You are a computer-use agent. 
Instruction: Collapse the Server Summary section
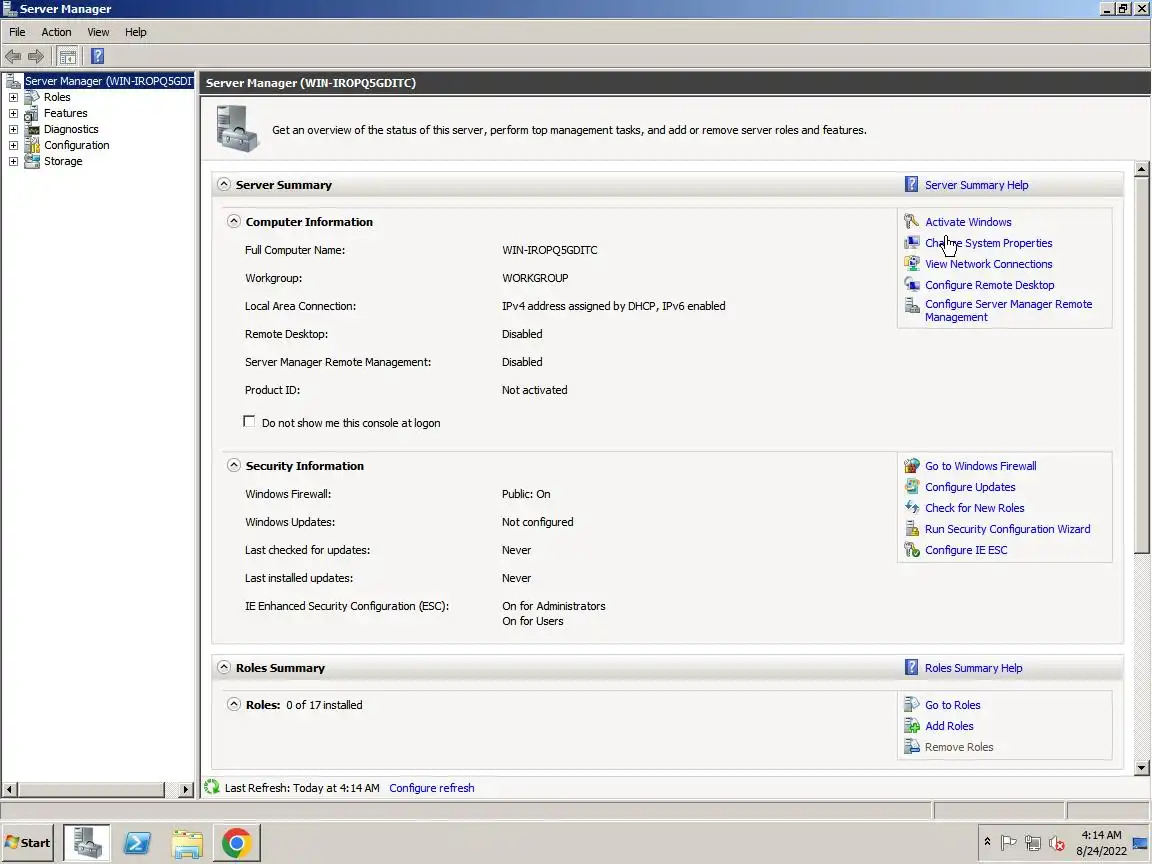(224, 184)
